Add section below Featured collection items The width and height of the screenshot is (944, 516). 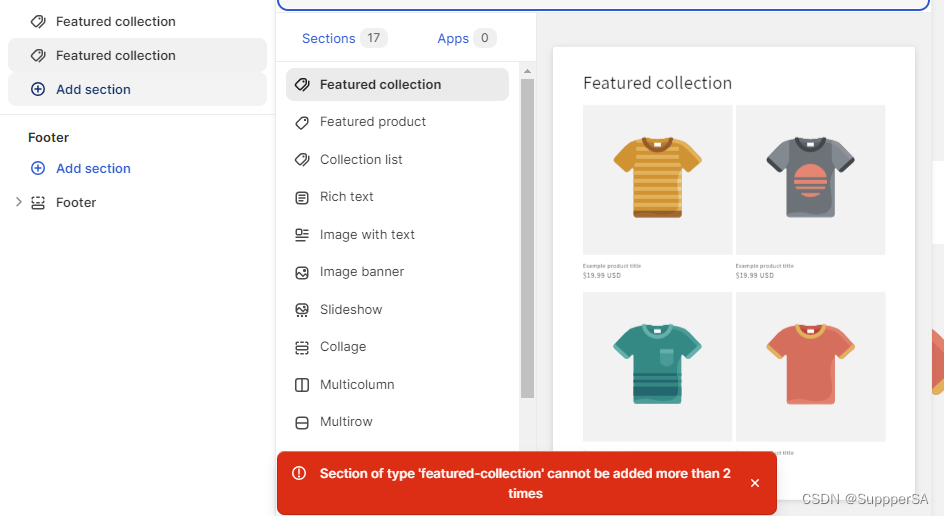click(93, 89)
